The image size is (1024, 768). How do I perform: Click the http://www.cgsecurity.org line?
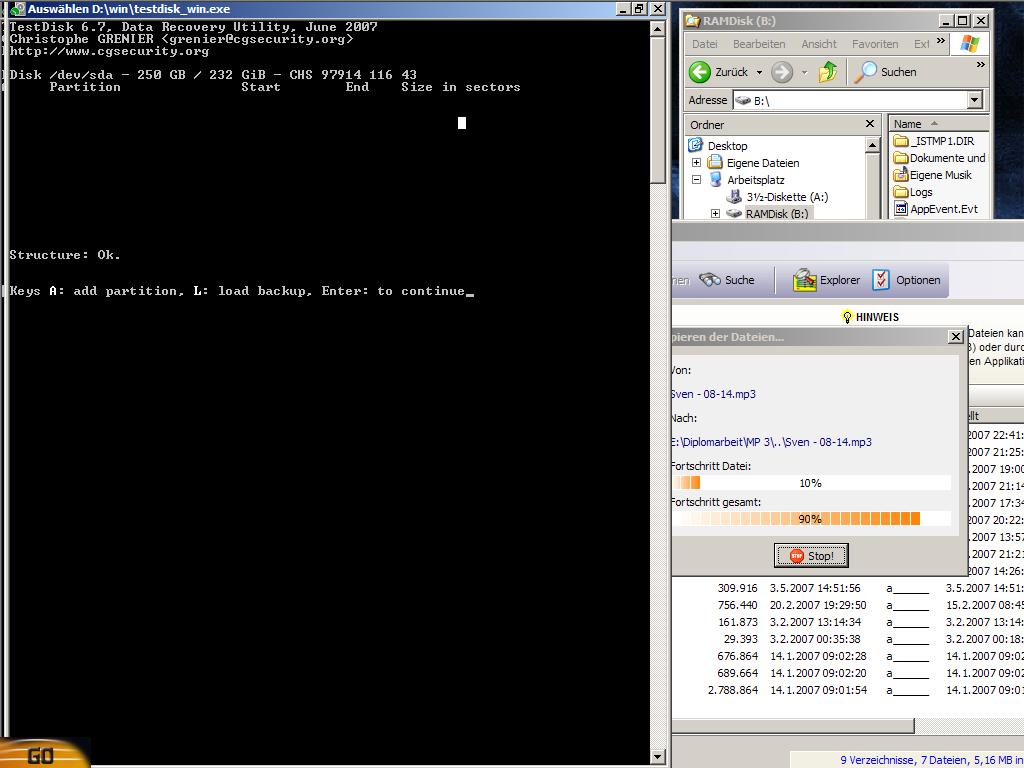[109, 51]
